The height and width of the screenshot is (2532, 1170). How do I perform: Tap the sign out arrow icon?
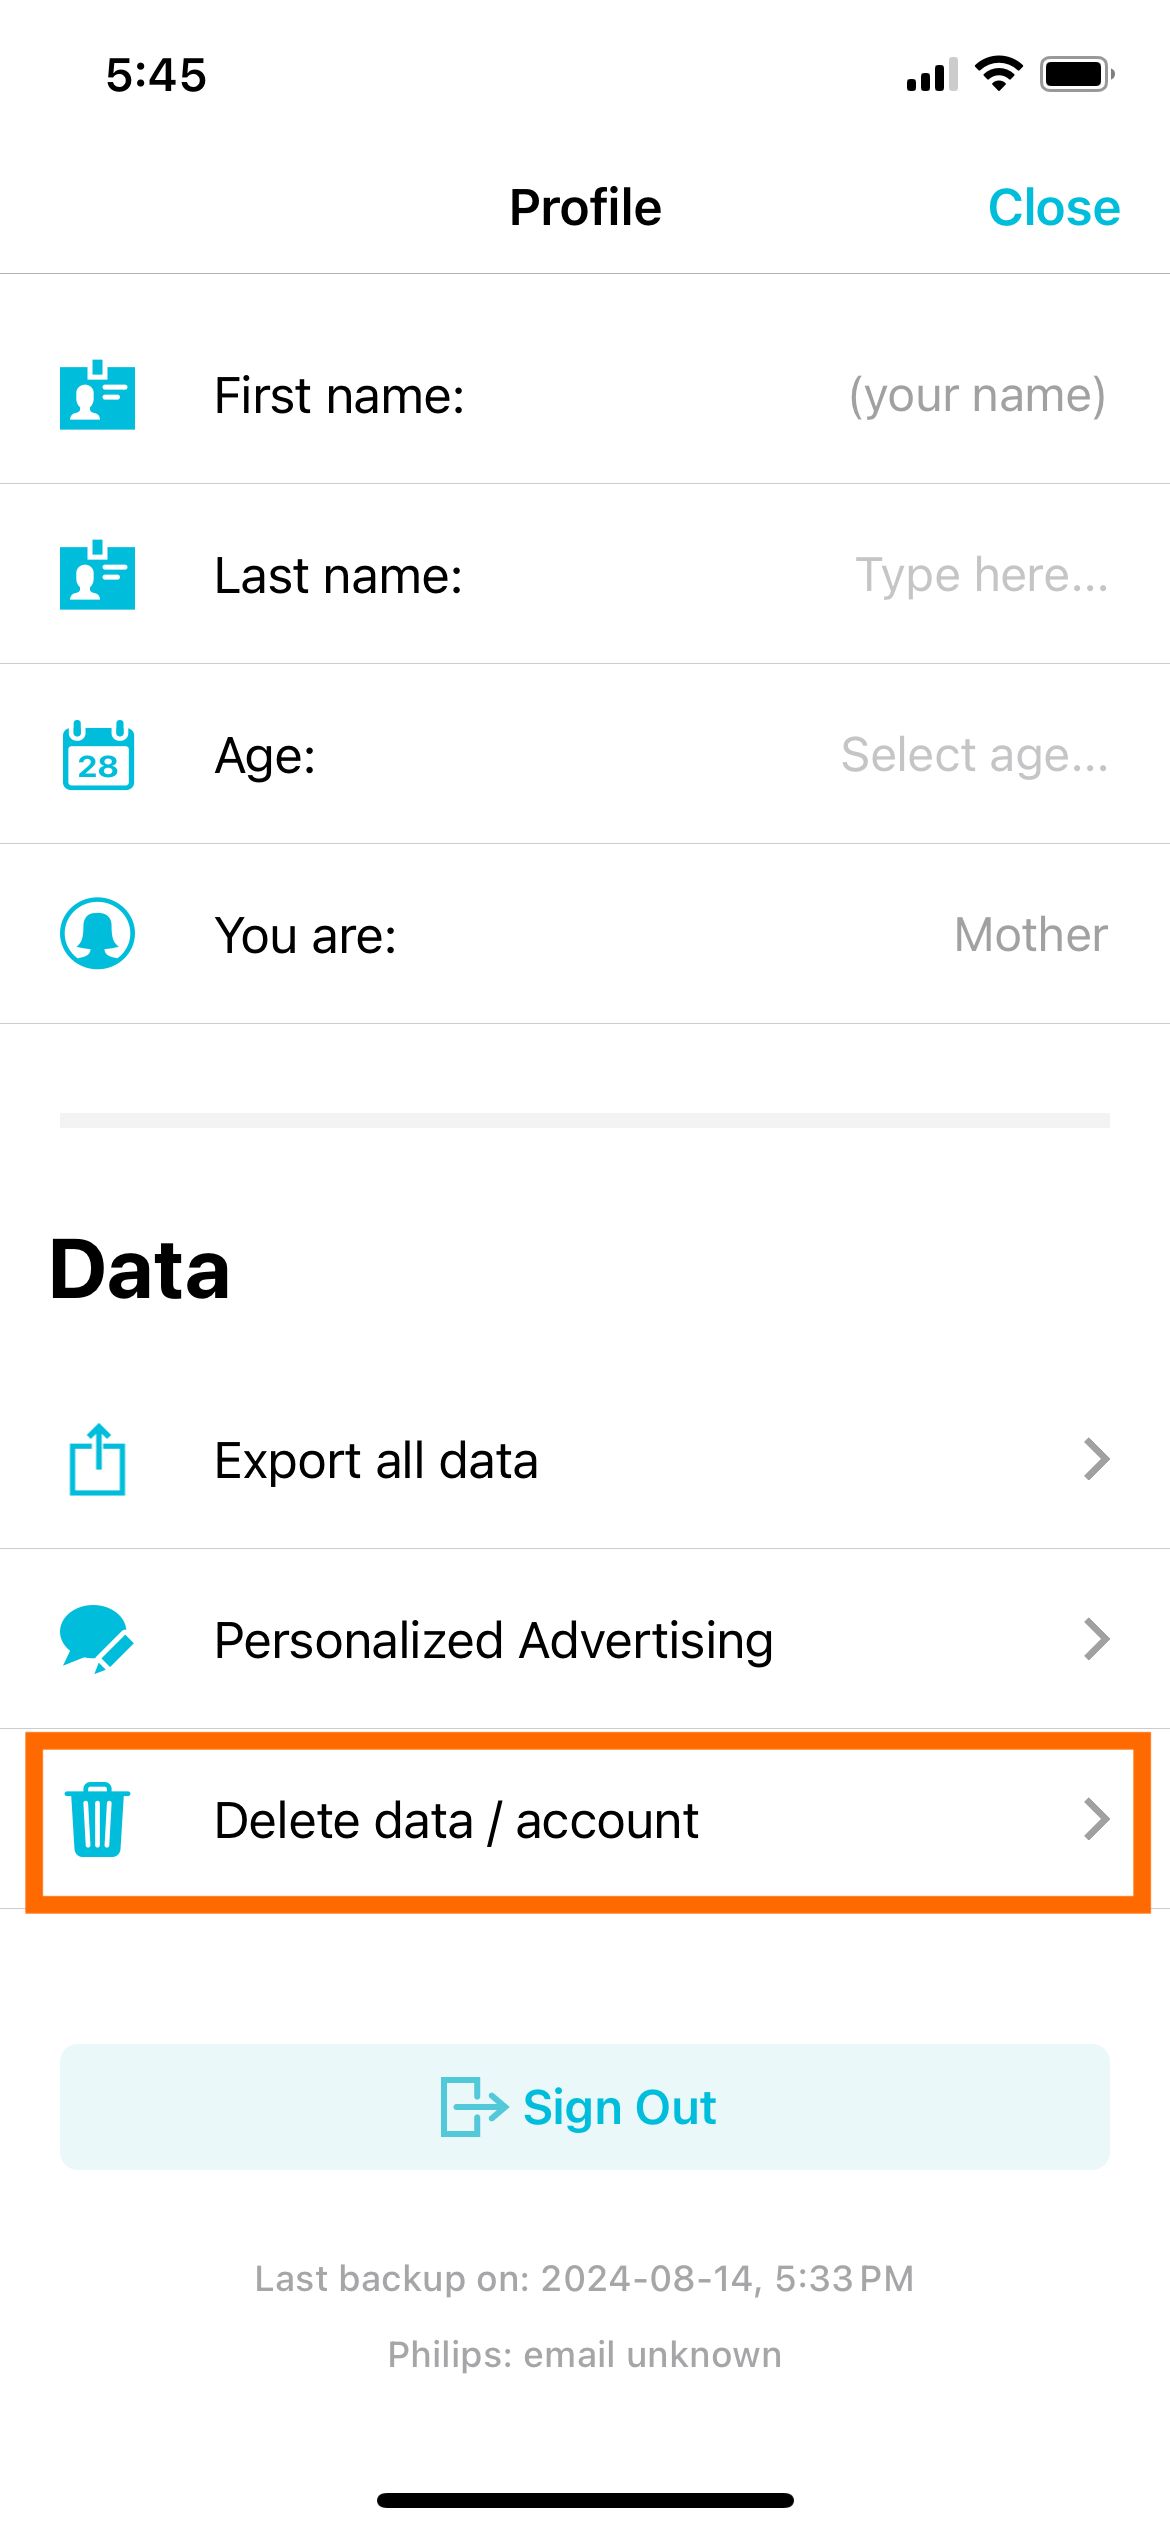click(474, 2107)
